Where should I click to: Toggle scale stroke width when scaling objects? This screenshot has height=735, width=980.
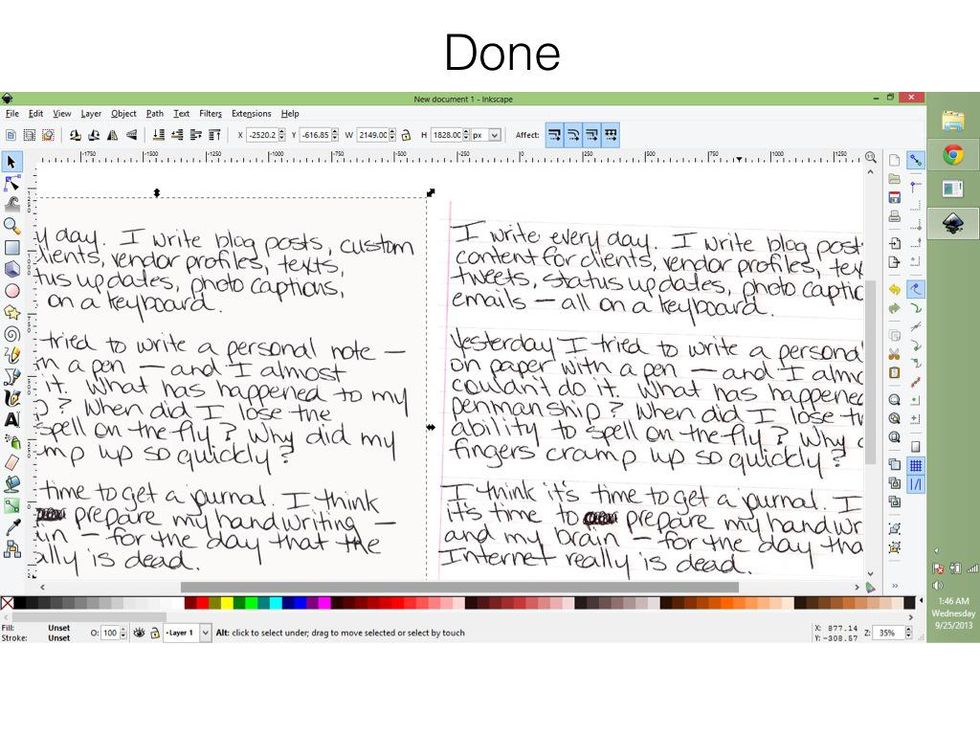click(556, 136)
